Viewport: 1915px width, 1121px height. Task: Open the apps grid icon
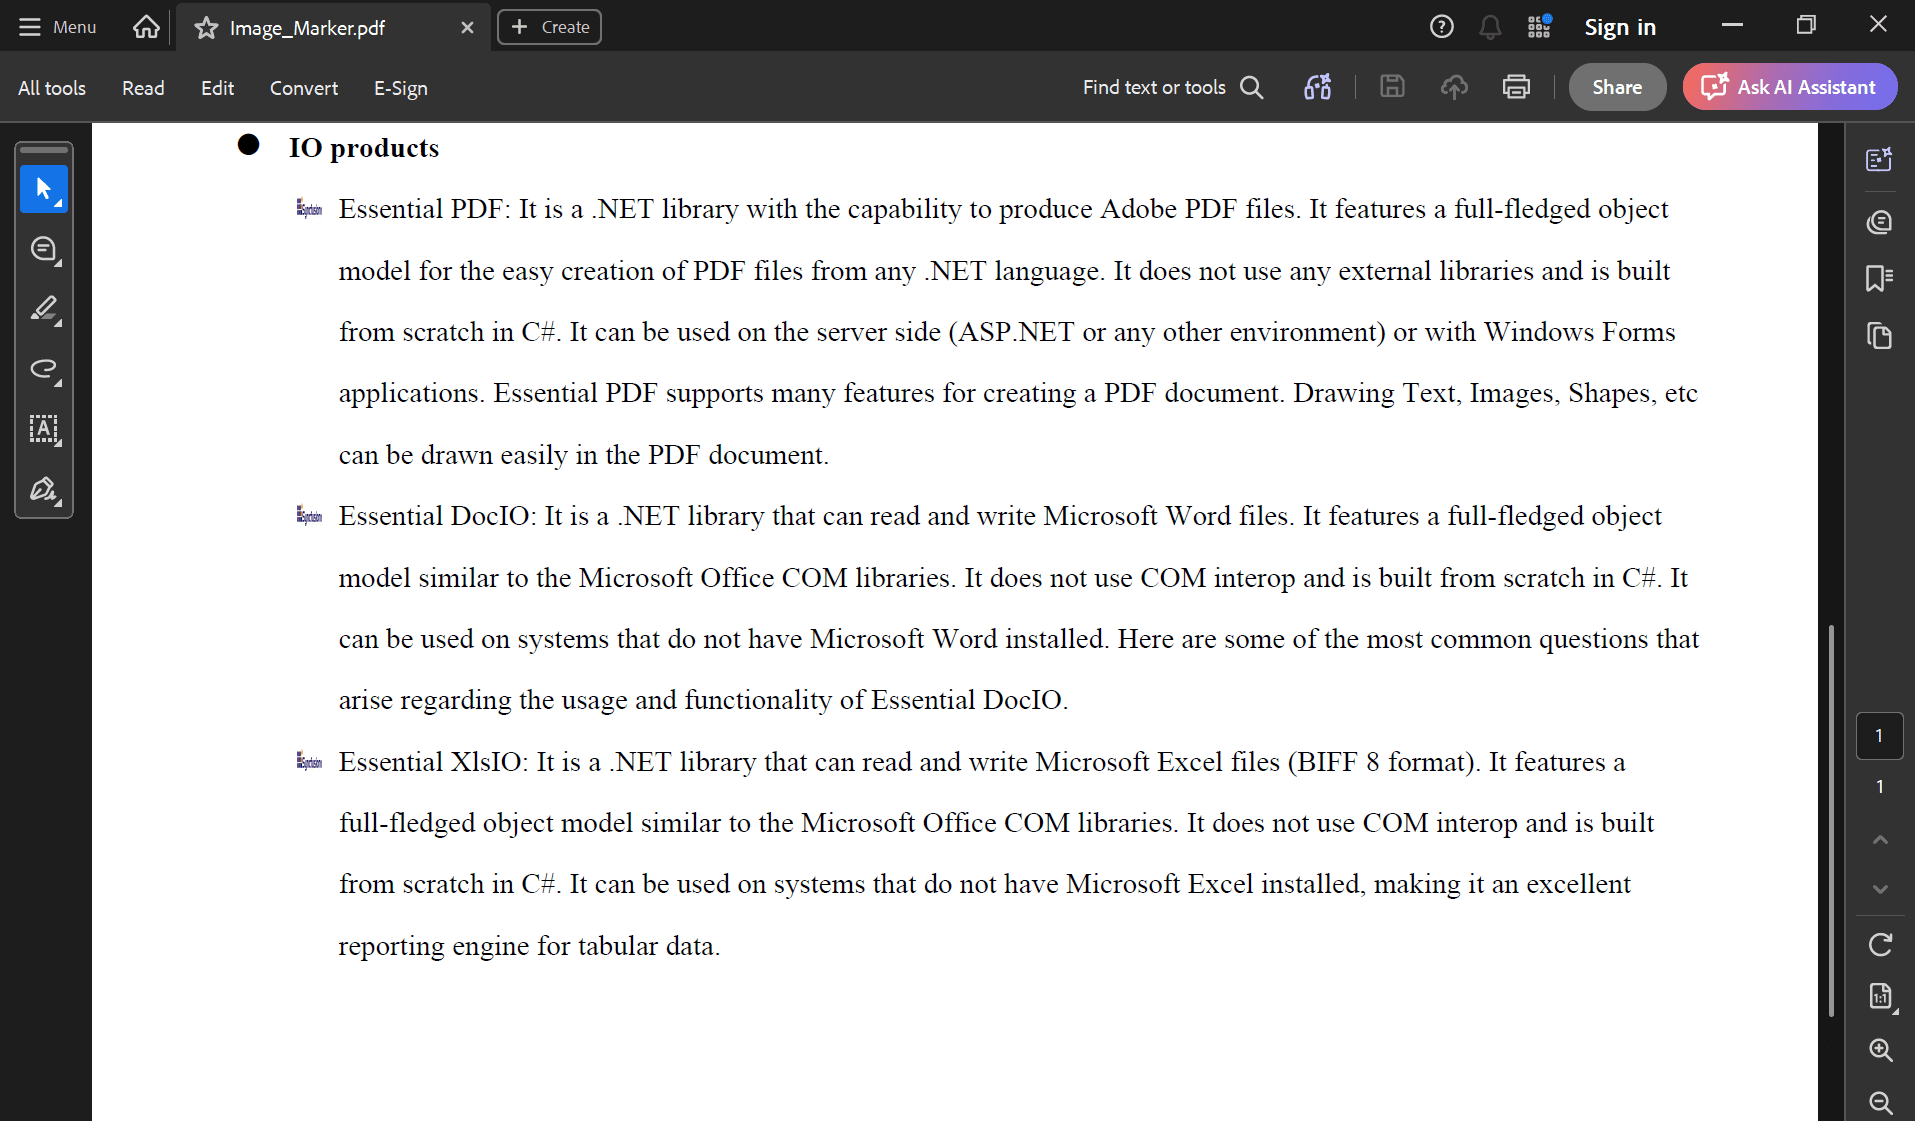click(1539, 27)
